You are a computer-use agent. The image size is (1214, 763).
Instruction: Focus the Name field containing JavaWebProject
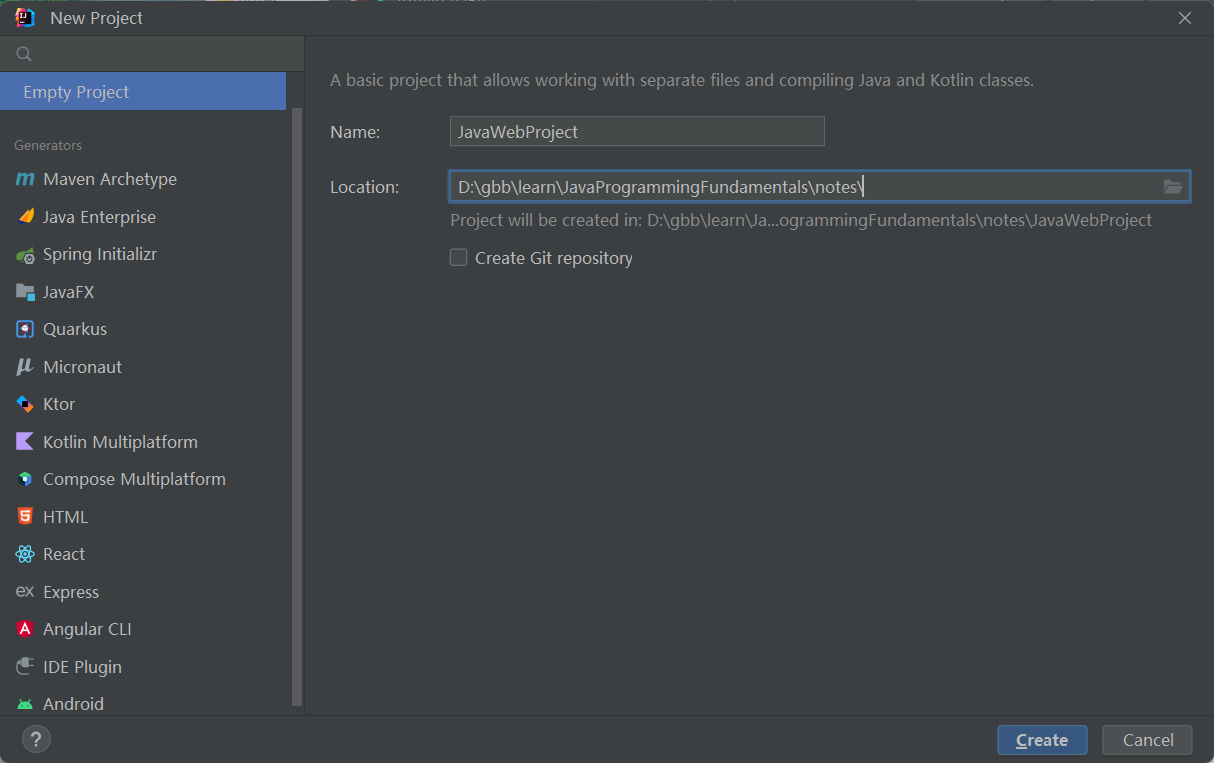[637, 131]
